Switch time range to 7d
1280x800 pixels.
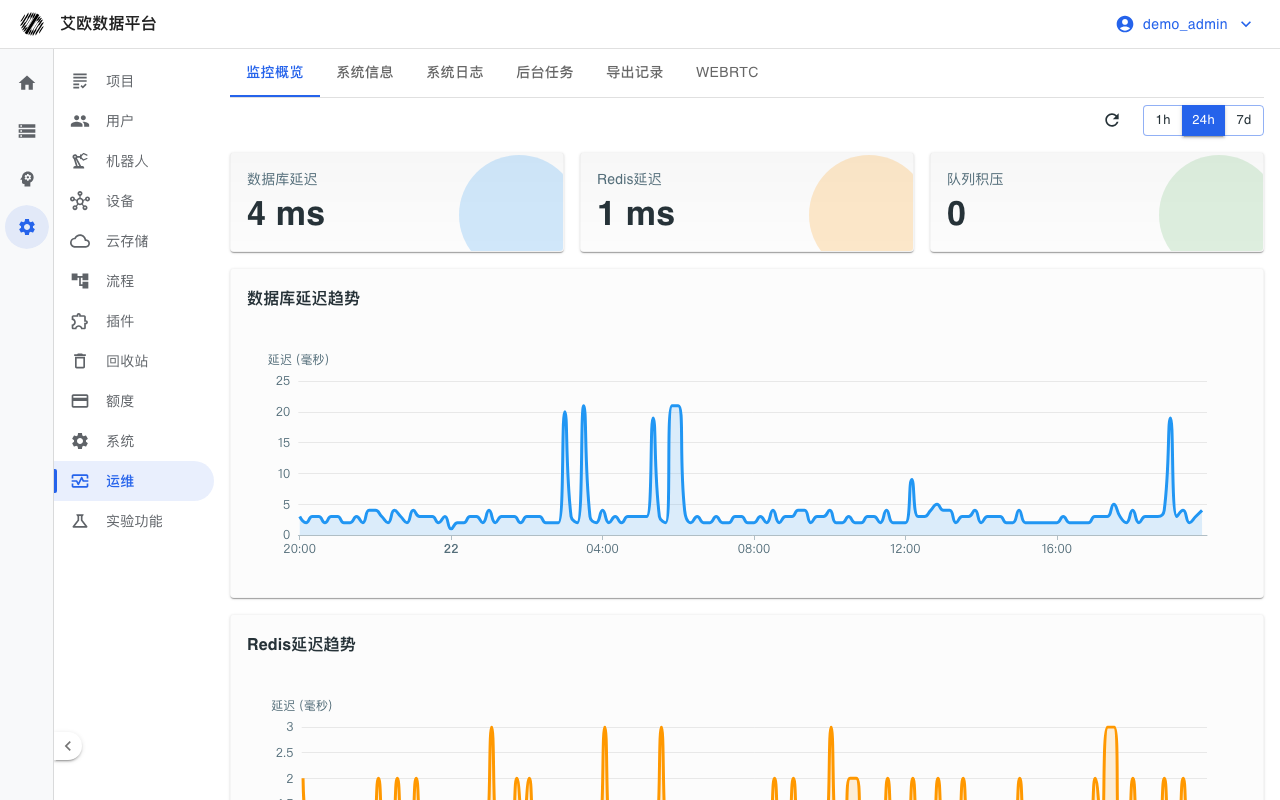pos(1244,120)
